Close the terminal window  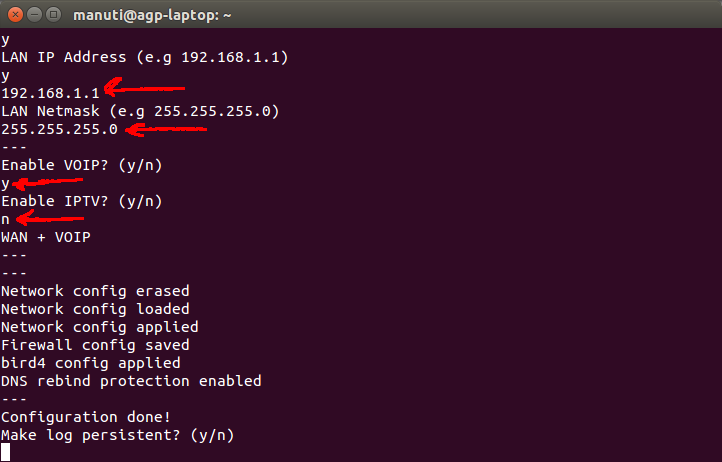click(x=14, y=15)
